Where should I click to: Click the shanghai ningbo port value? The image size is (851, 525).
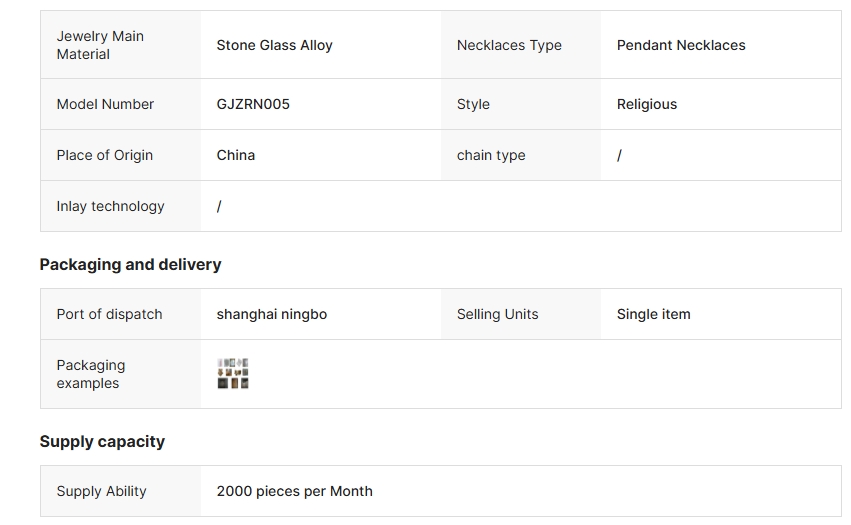click(x=271, y=314)
